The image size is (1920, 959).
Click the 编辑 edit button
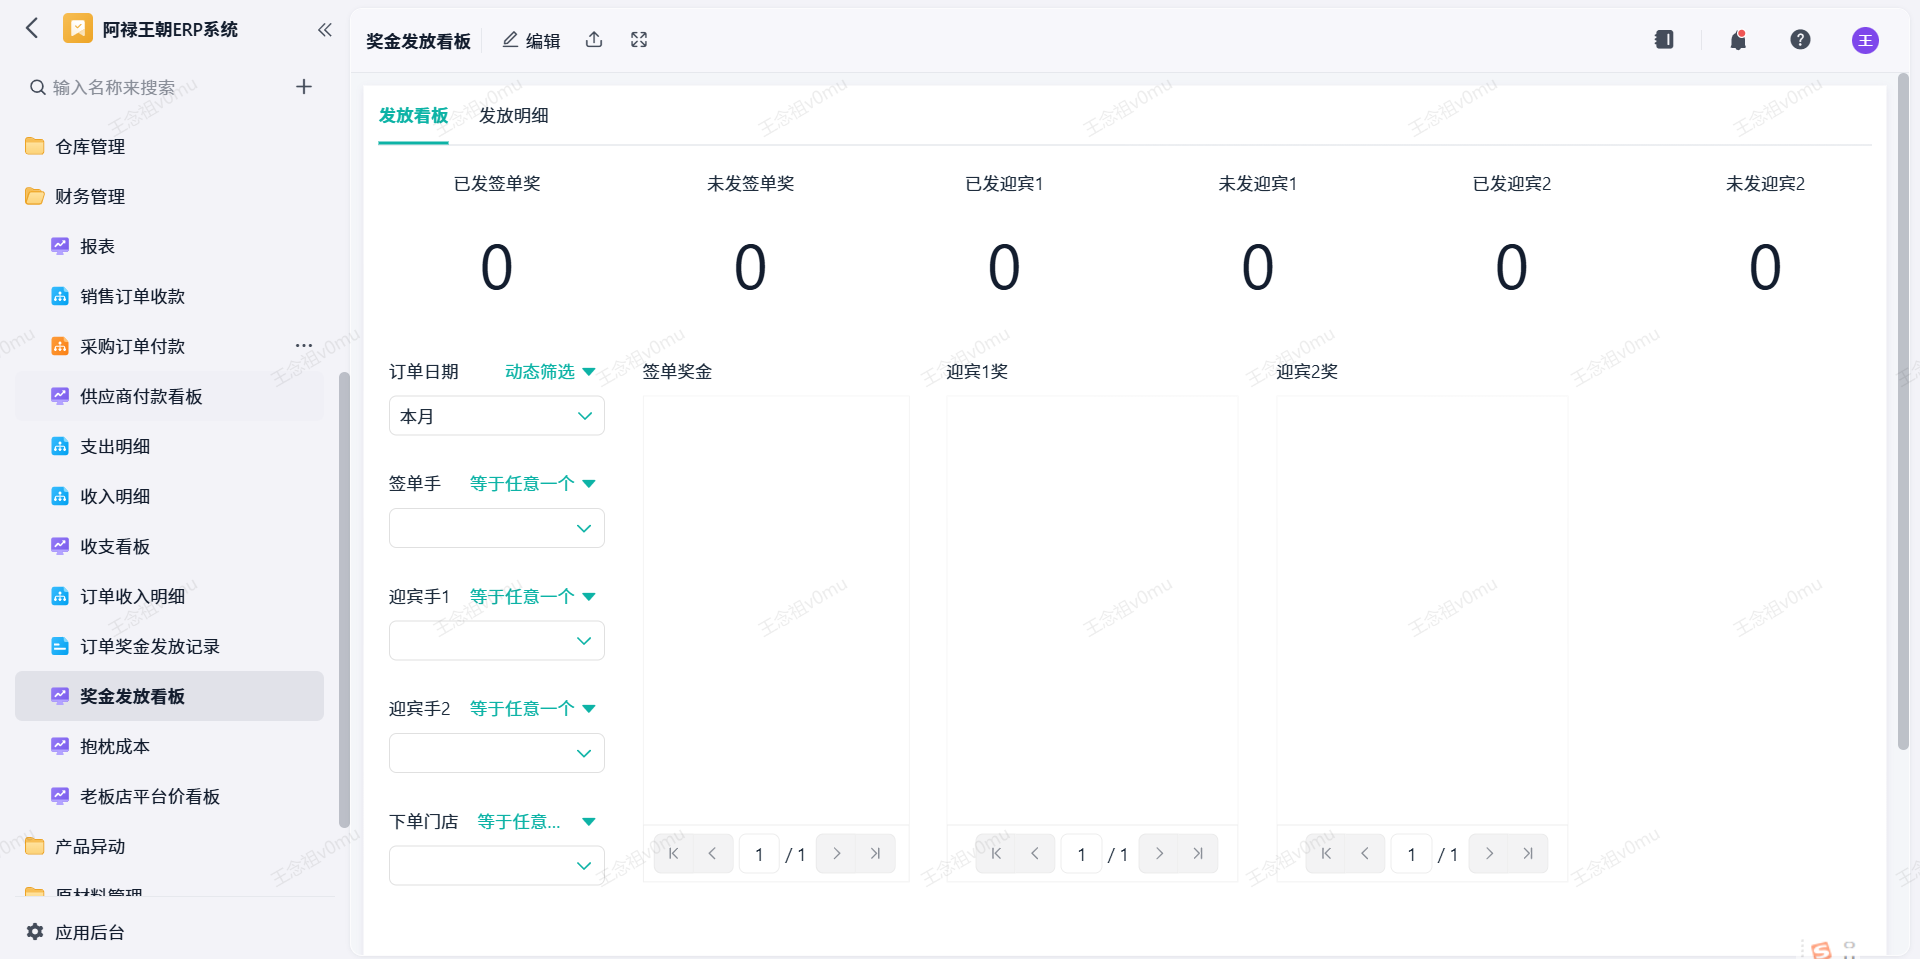pyautogui.click(x=531, y=40)
